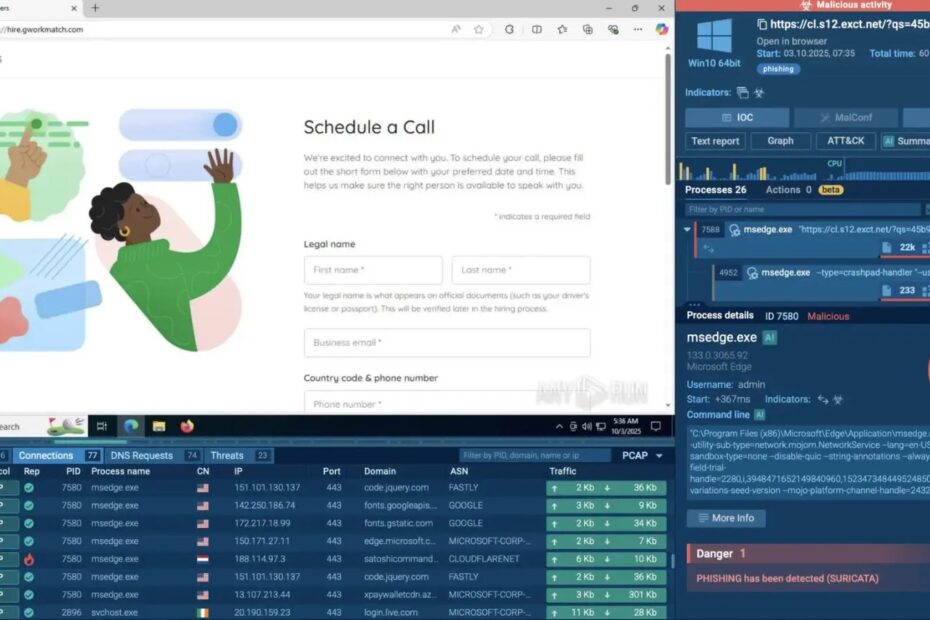
Task: Open the Text report
Action: point(715,141)
